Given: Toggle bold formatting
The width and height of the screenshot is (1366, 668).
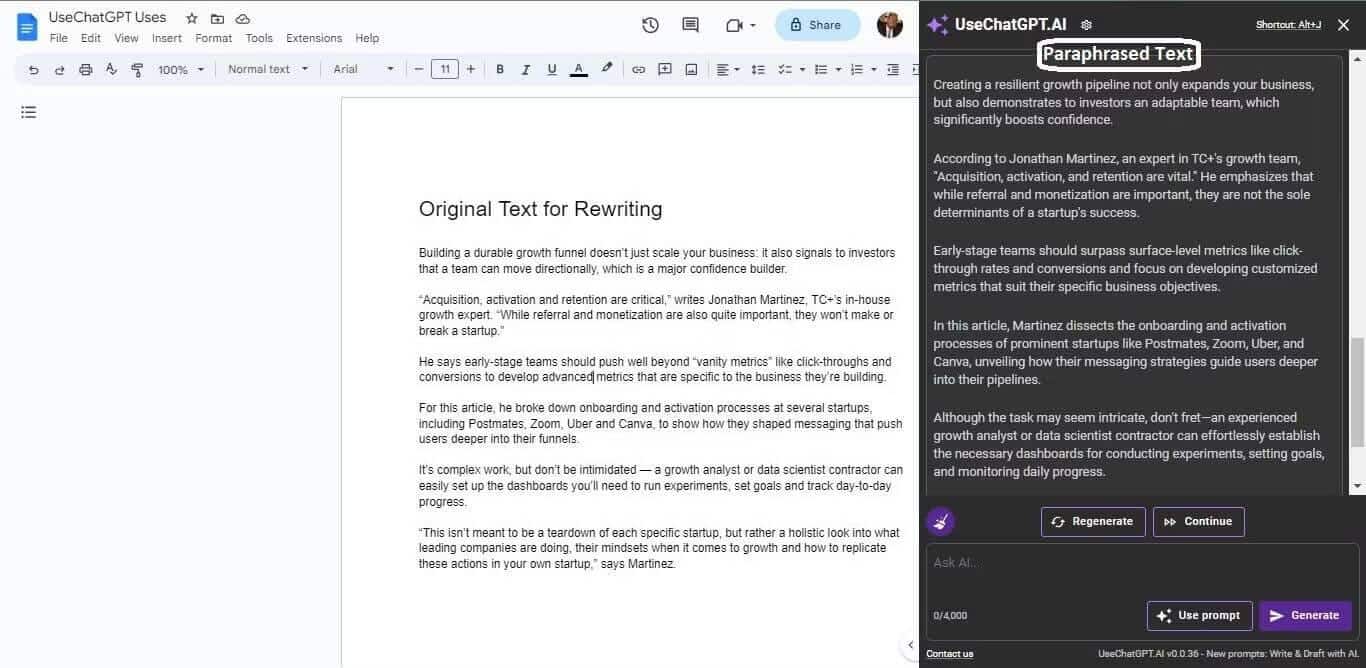Looking at the screenshot, I should (499, 69).
